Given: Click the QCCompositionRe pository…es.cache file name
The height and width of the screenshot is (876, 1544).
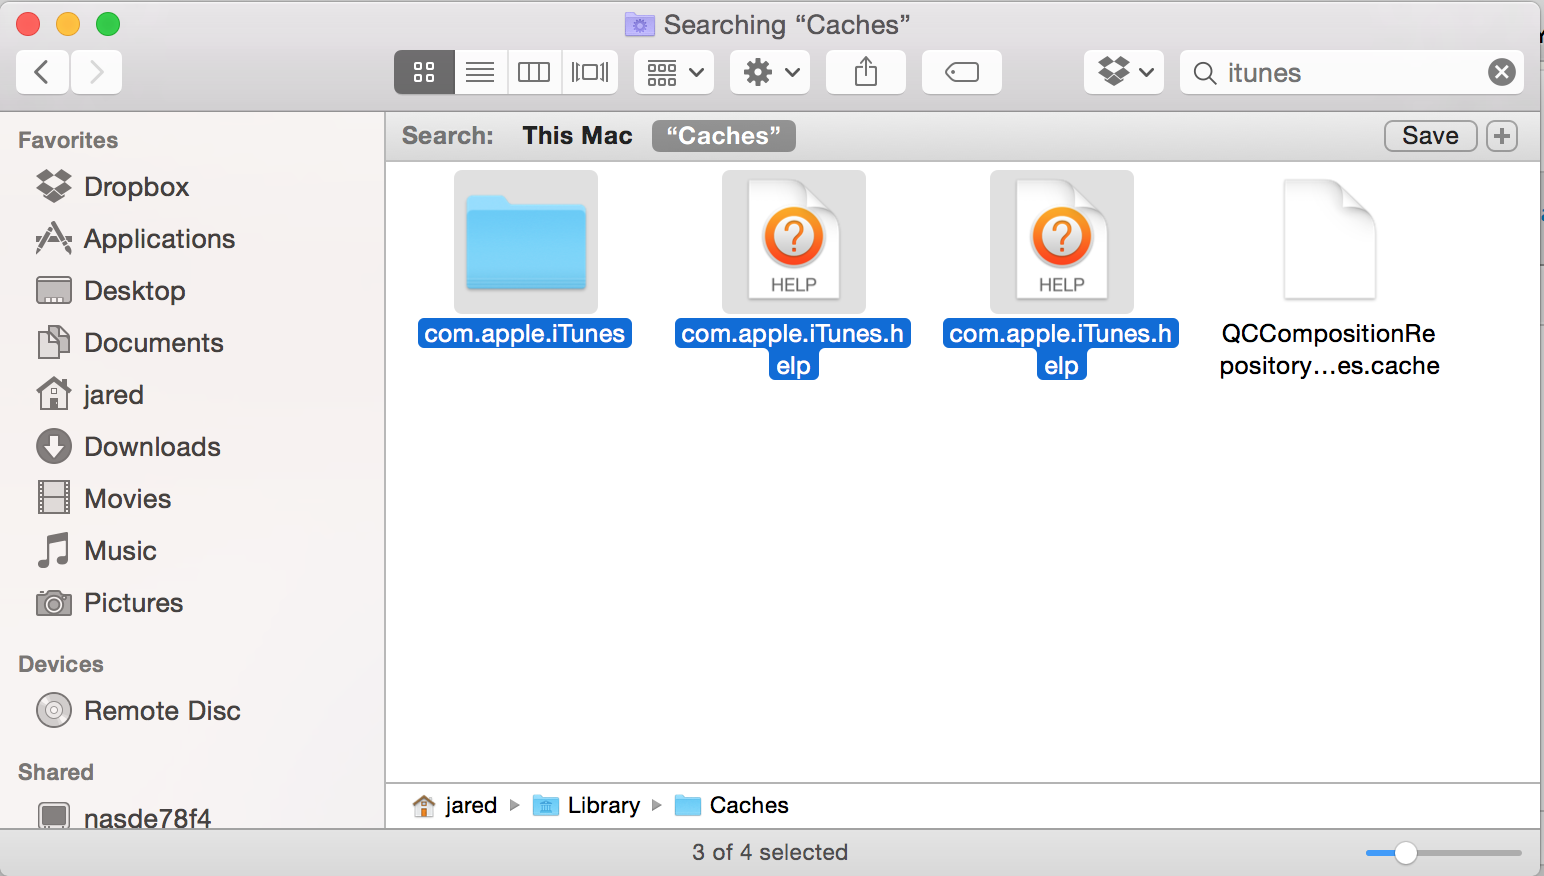Looking at the screenshot, I should tap(1330, 350).
